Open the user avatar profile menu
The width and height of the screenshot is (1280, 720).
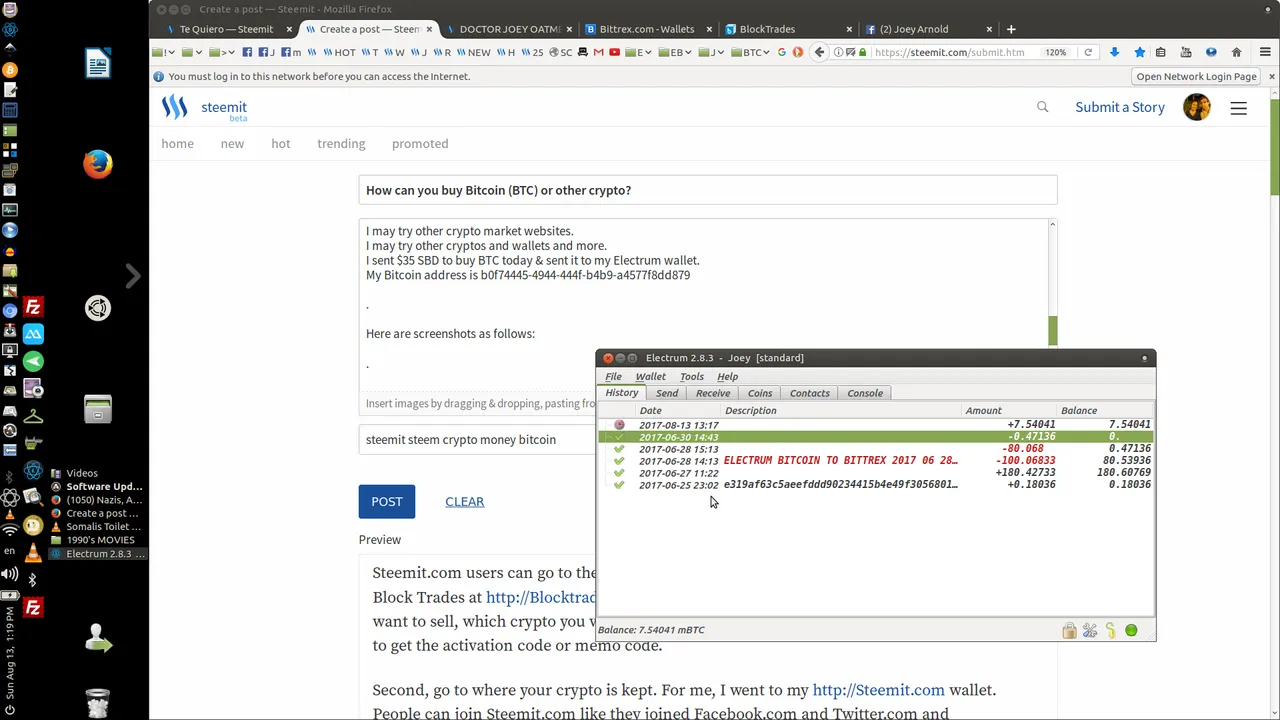pyautogui.click(x=1197, y=107)
